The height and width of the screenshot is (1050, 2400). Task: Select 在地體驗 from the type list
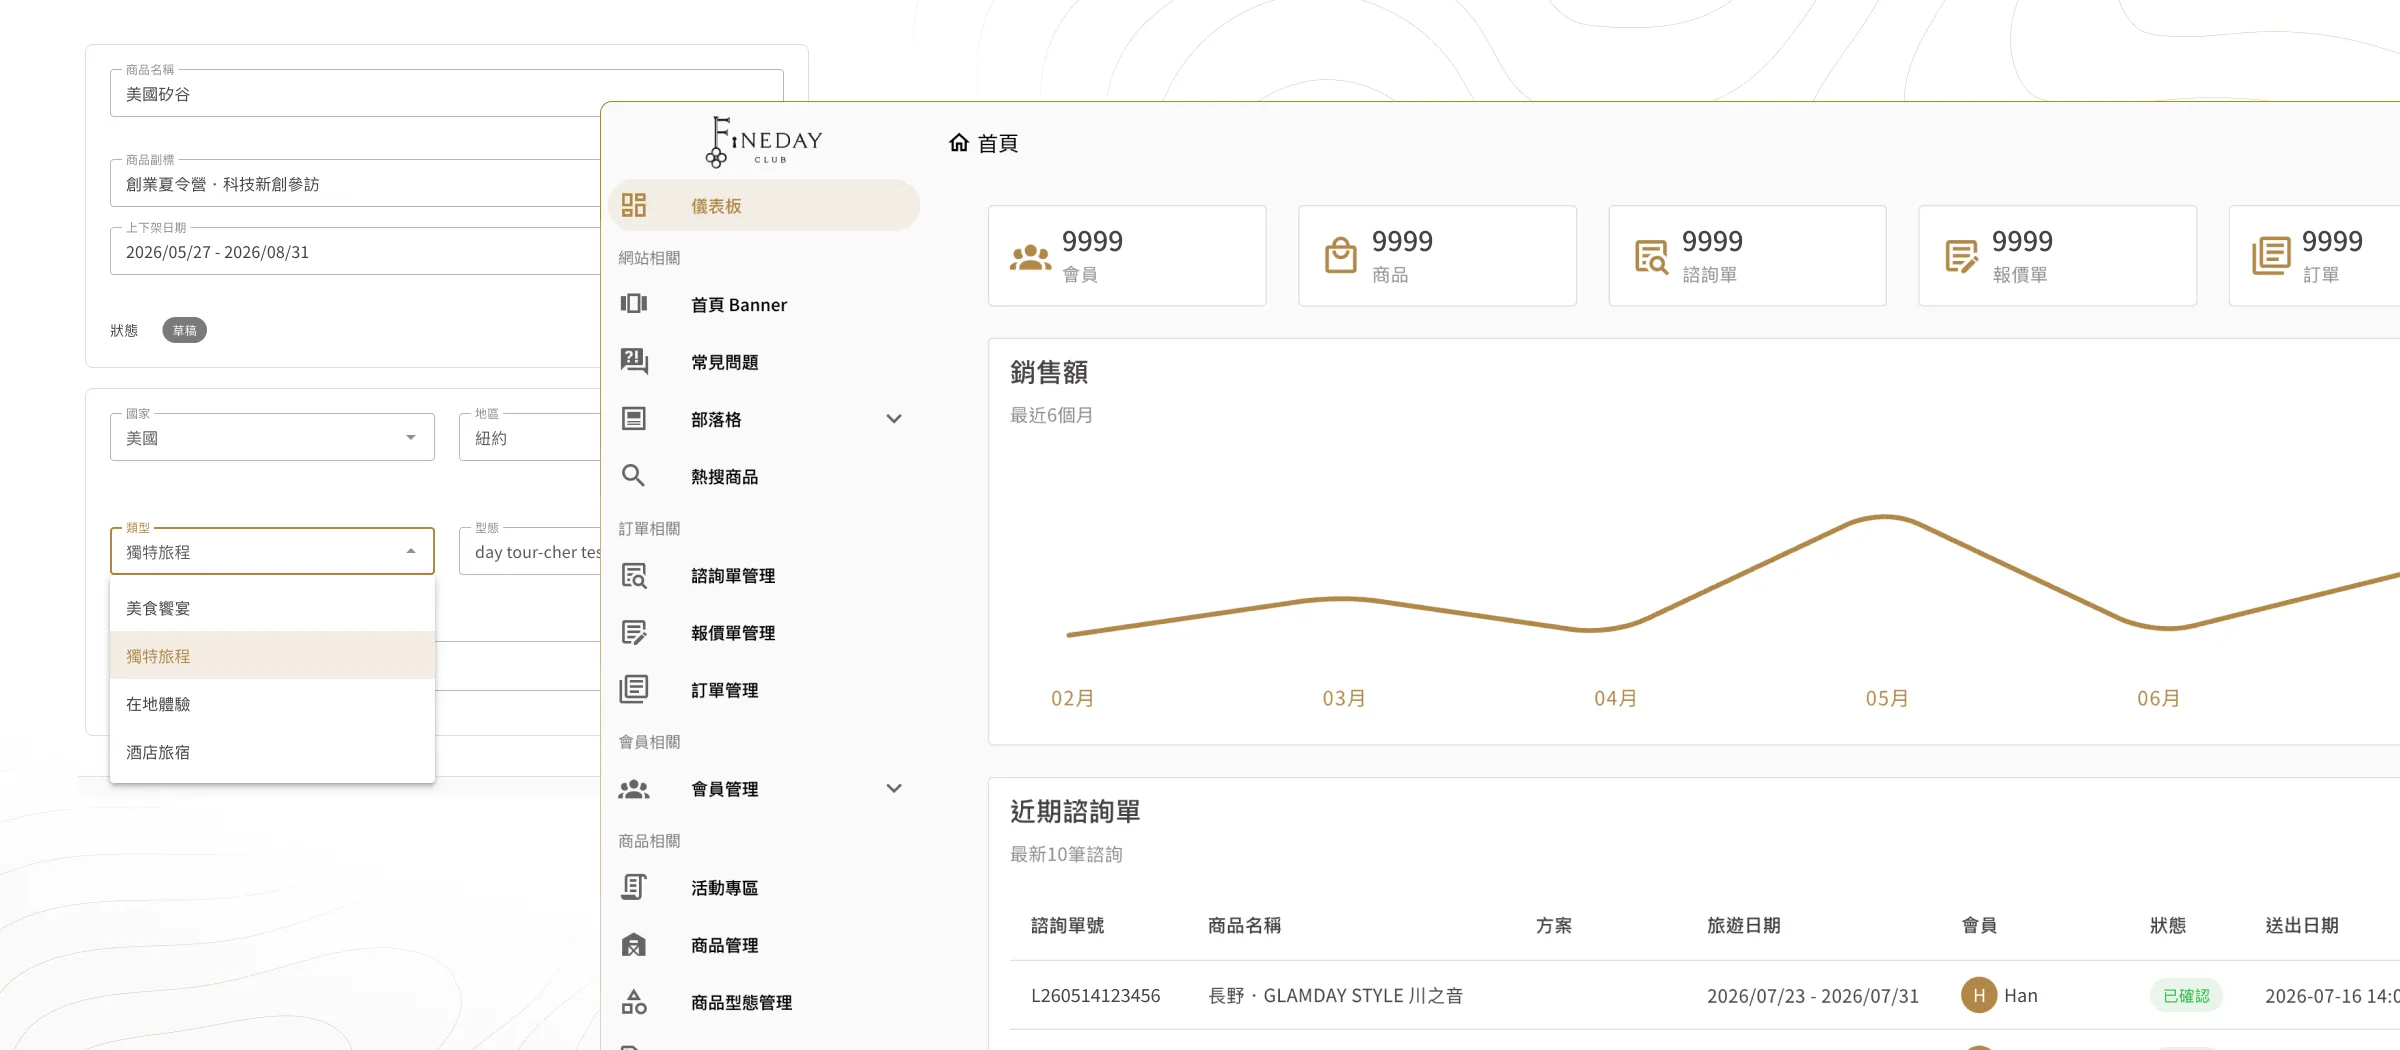(x=272, y=704)
